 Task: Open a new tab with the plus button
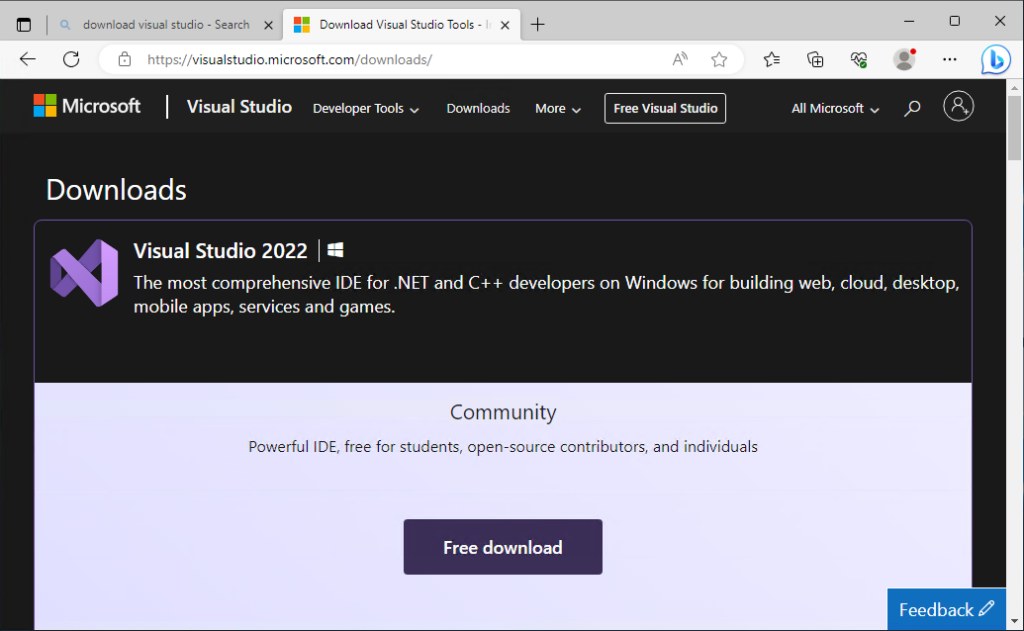tap(537, 25)
